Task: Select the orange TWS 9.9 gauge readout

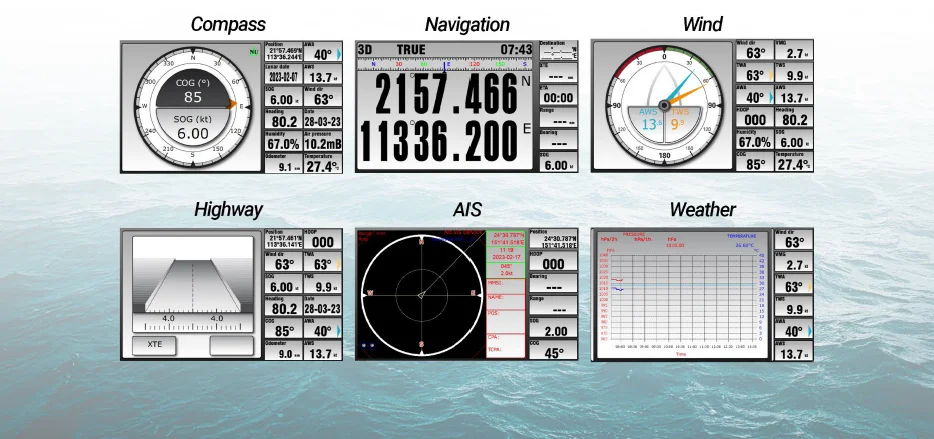Action: [678, 121]
